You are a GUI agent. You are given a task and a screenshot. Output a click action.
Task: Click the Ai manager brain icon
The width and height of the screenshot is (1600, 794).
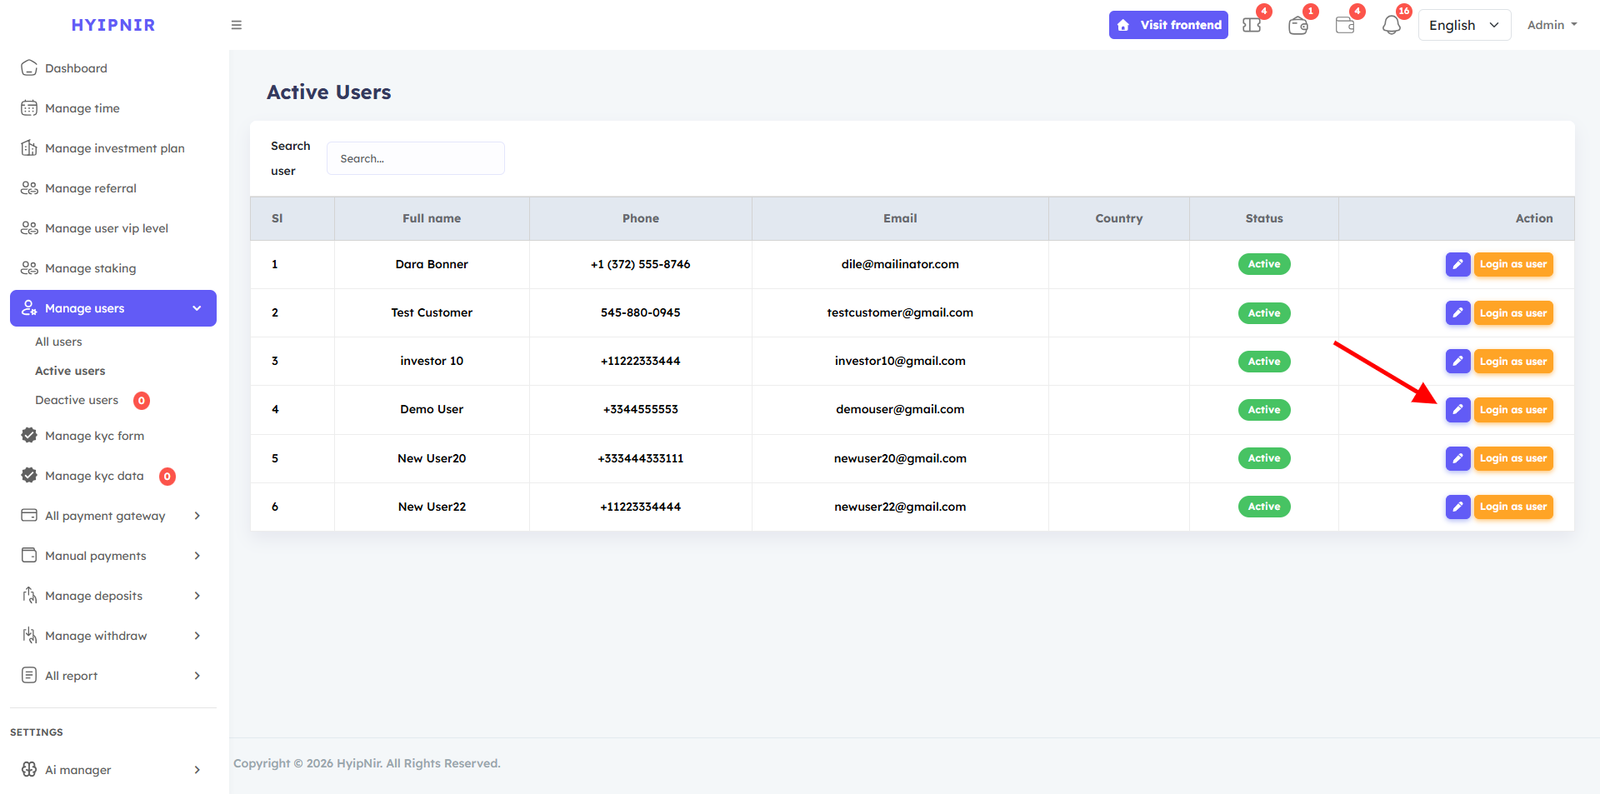[x=29, y=769]
